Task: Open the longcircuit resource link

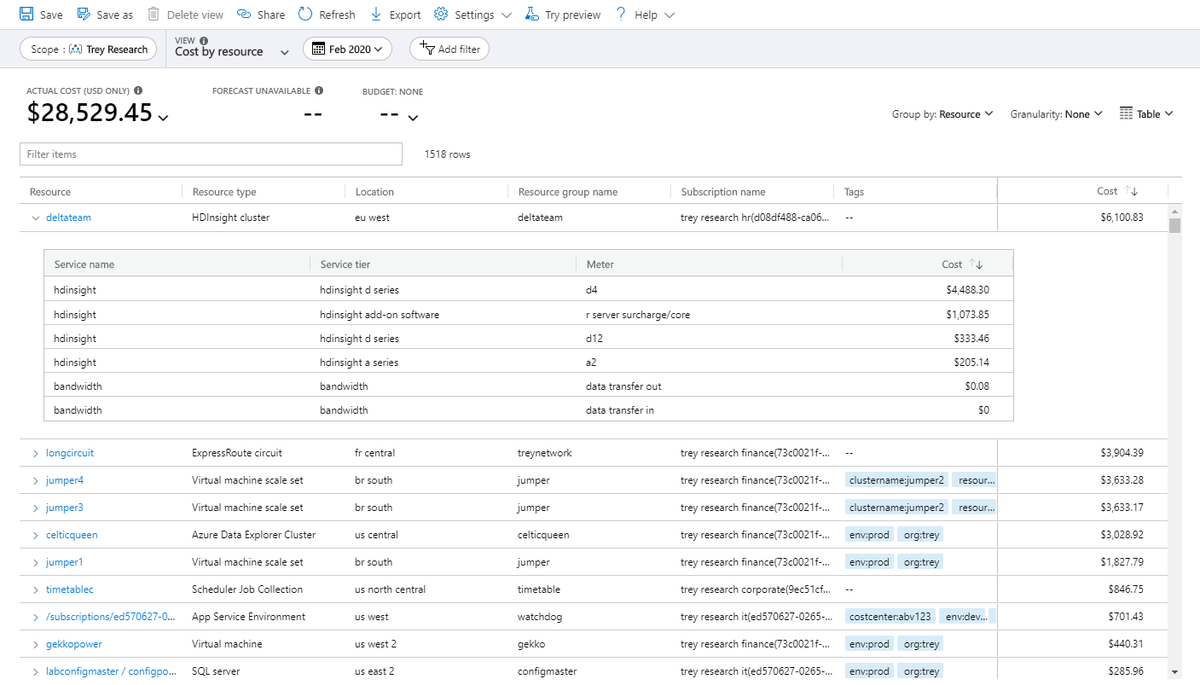Action: point(70,453)
